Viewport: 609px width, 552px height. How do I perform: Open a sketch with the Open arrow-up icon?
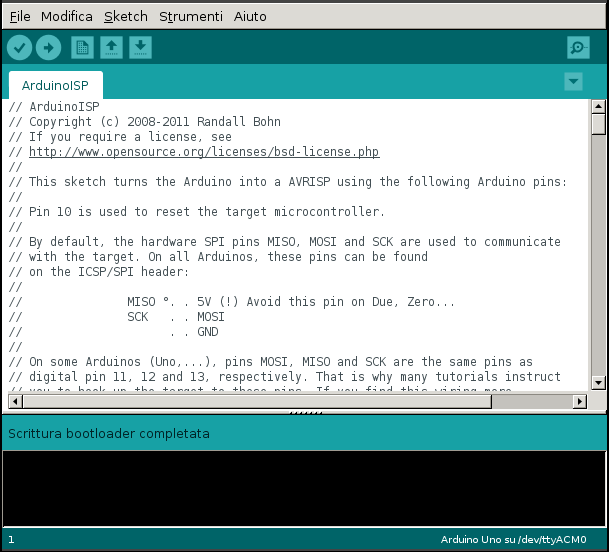[111, 48]
